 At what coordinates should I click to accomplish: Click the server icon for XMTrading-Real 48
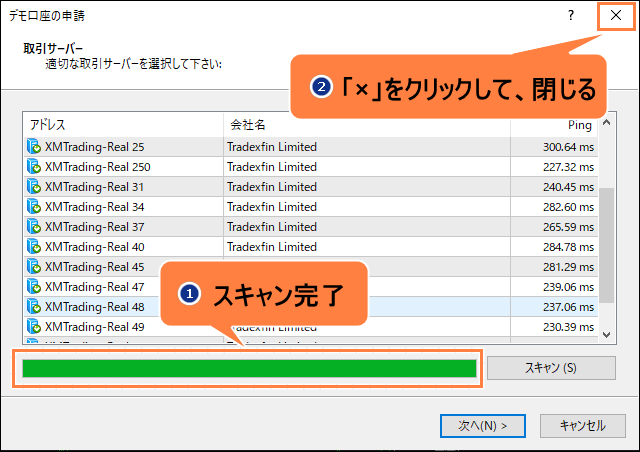(x=33, y=307)
